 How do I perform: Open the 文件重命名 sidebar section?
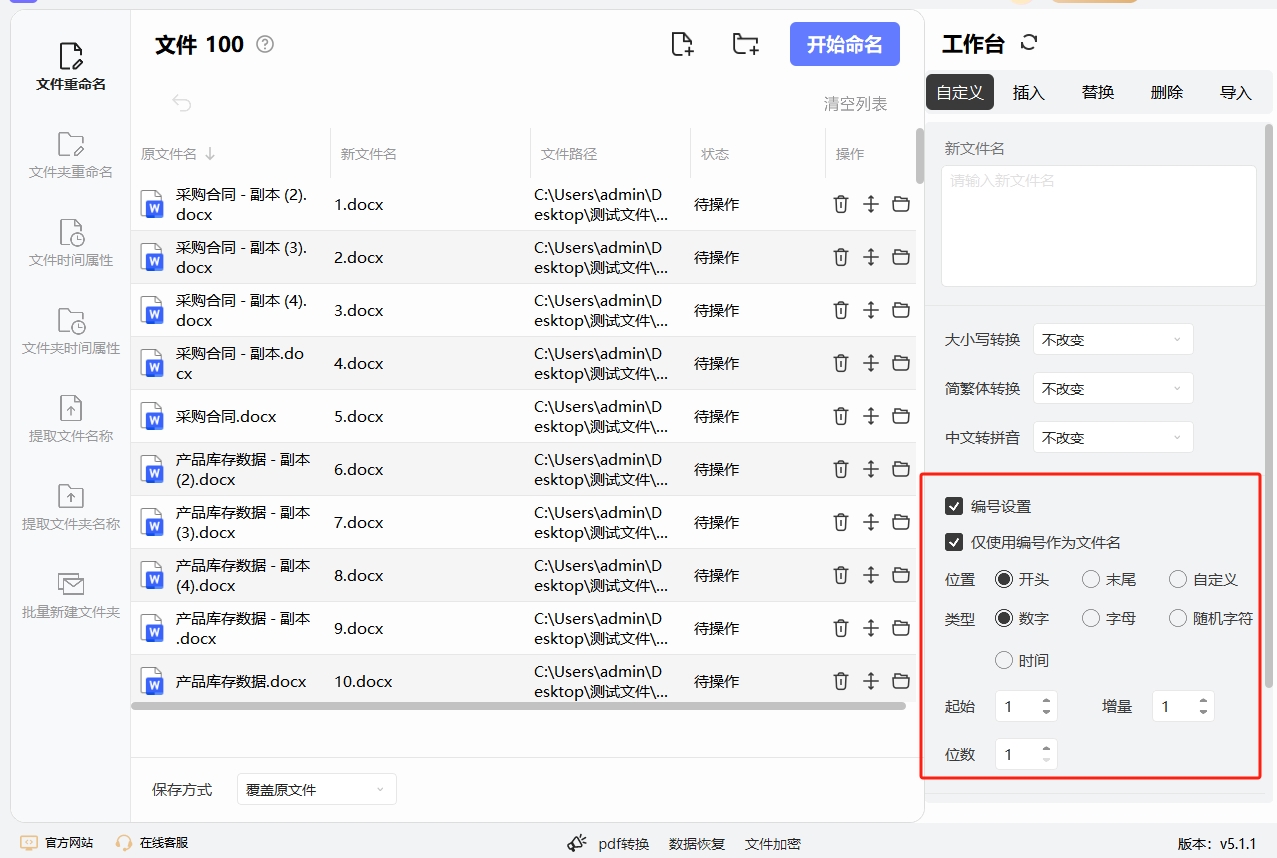[71, 67]
